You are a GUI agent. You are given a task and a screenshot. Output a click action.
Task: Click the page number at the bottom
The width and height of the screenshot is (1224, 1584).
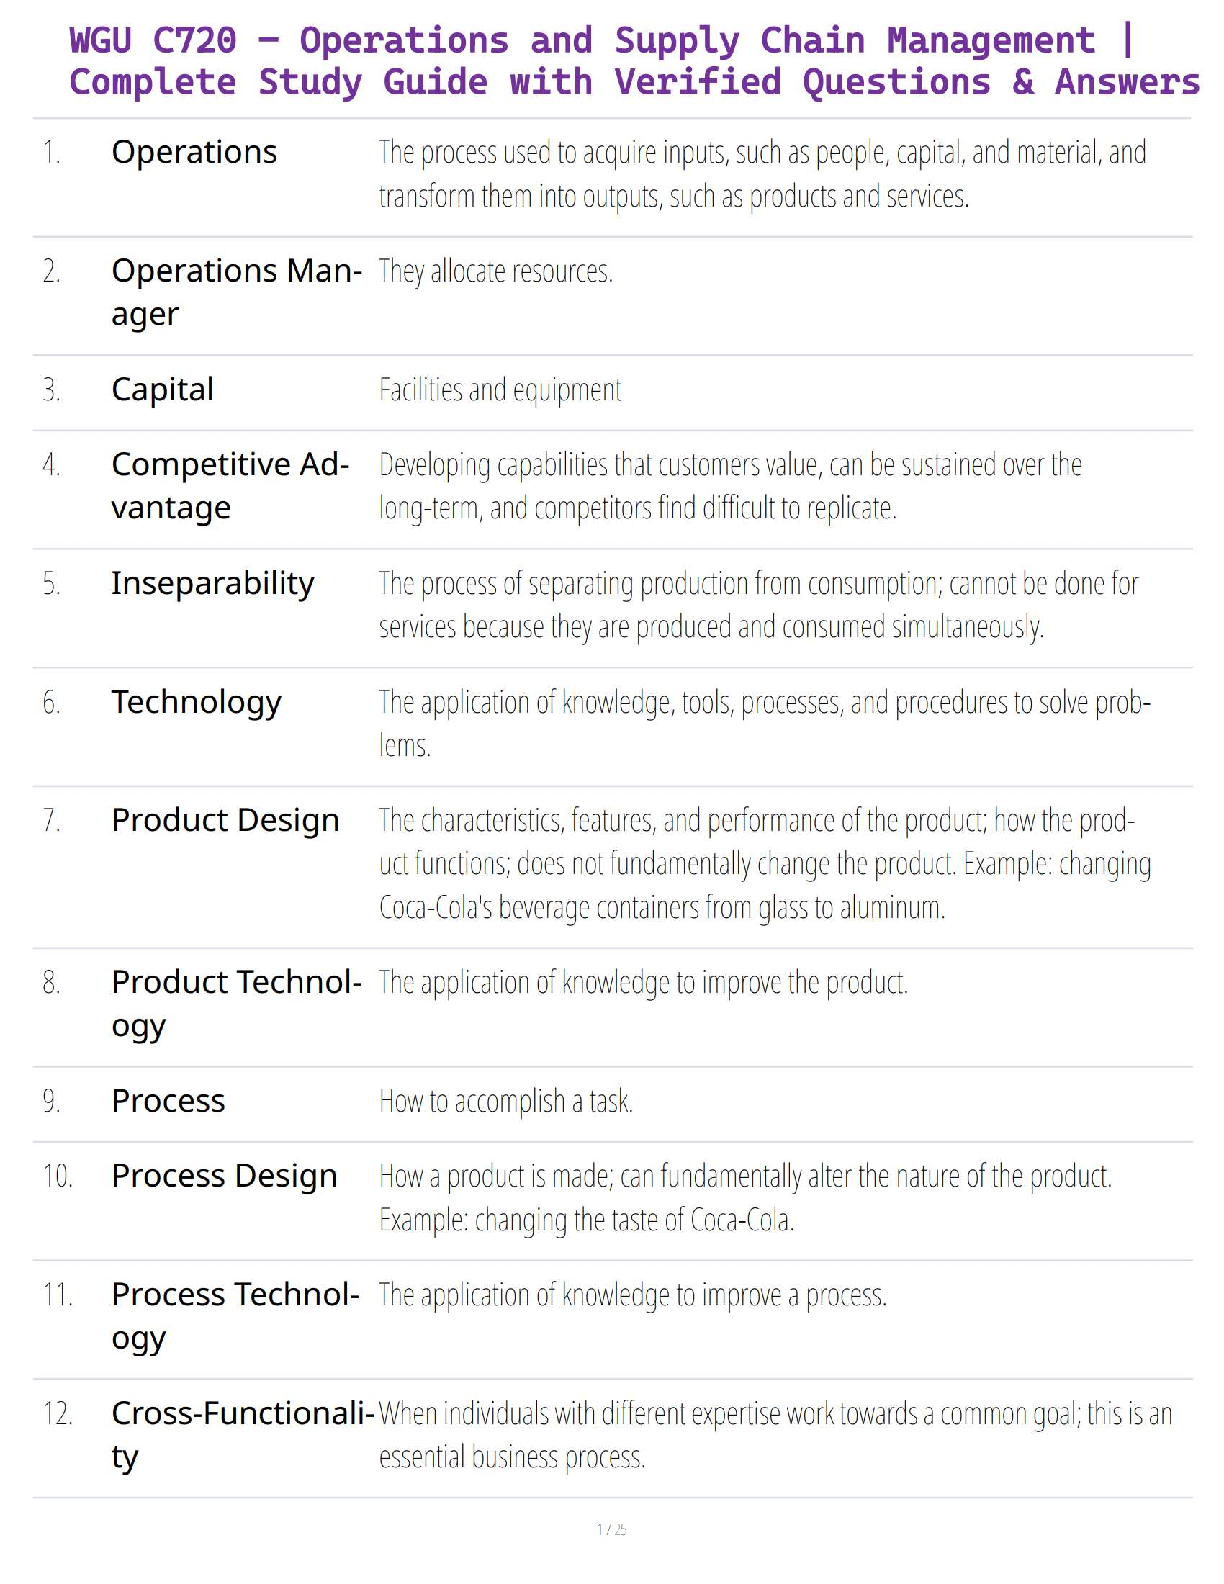tap(611, 1529)
